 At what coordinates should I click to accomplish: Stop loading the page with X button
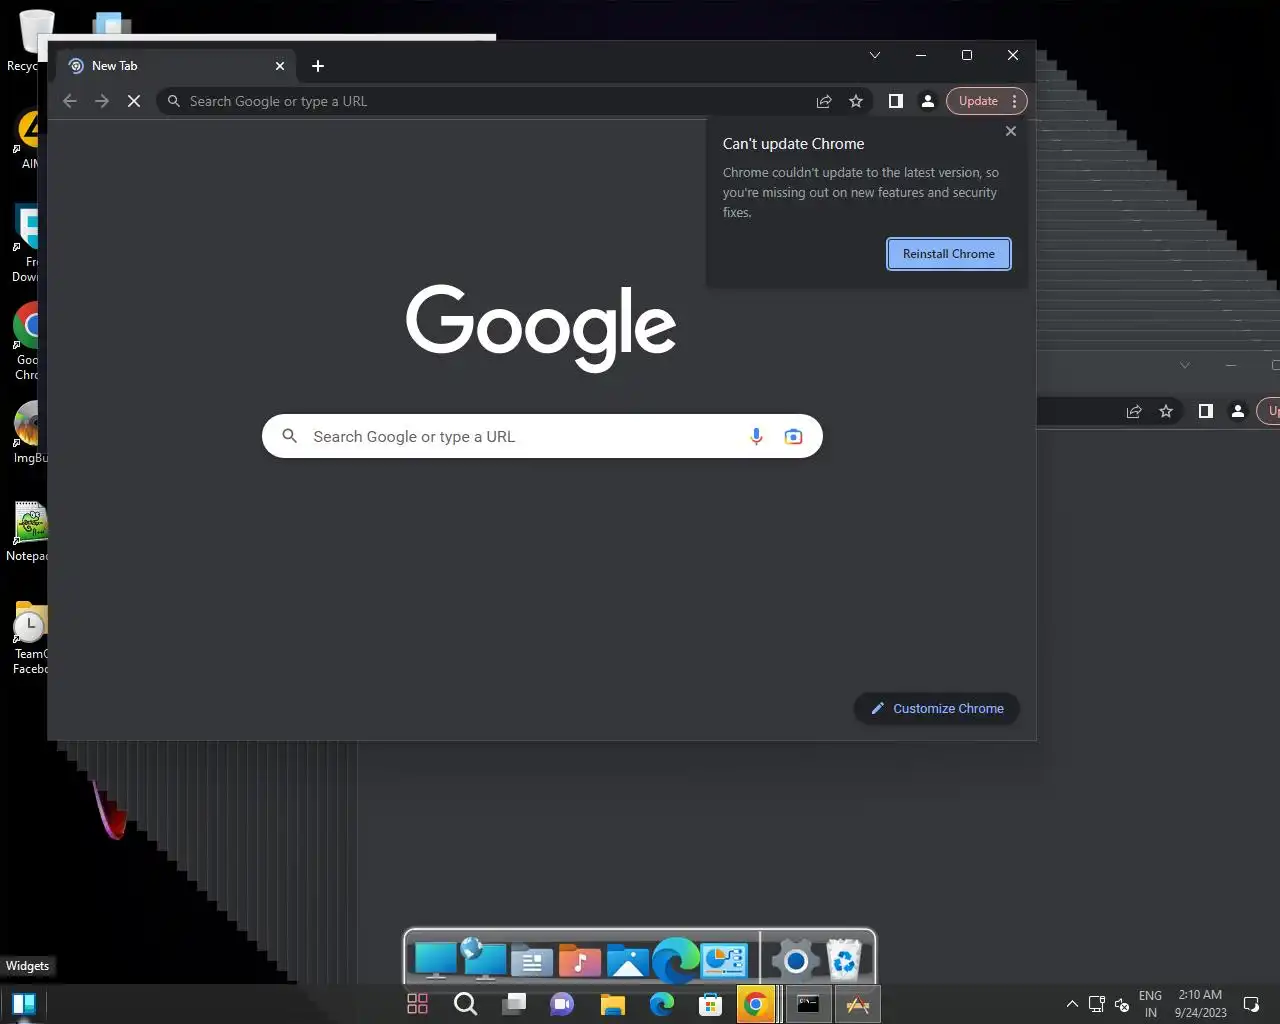(134, 101)
